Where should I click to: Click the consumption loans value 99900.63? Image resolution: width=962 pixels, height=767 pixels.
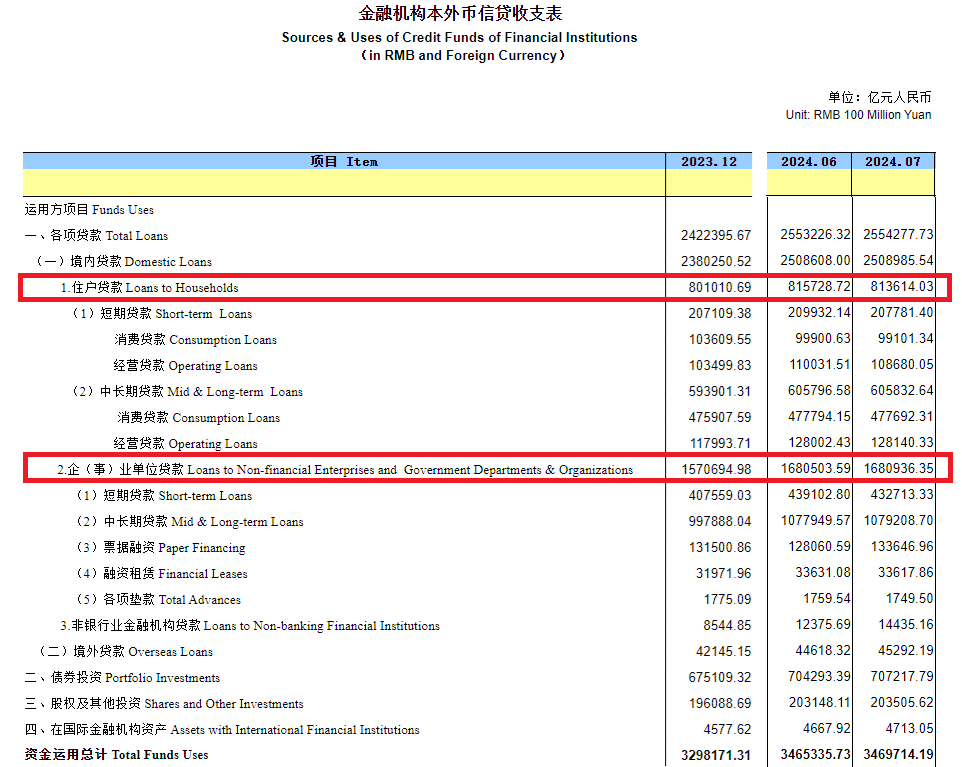(823, 339)
